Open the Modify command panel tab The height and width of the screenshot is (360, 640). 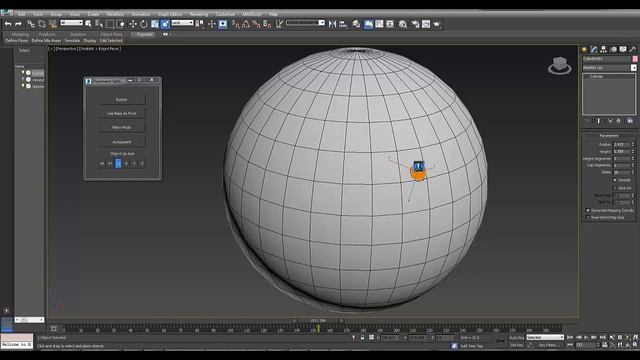pos(594,49)
